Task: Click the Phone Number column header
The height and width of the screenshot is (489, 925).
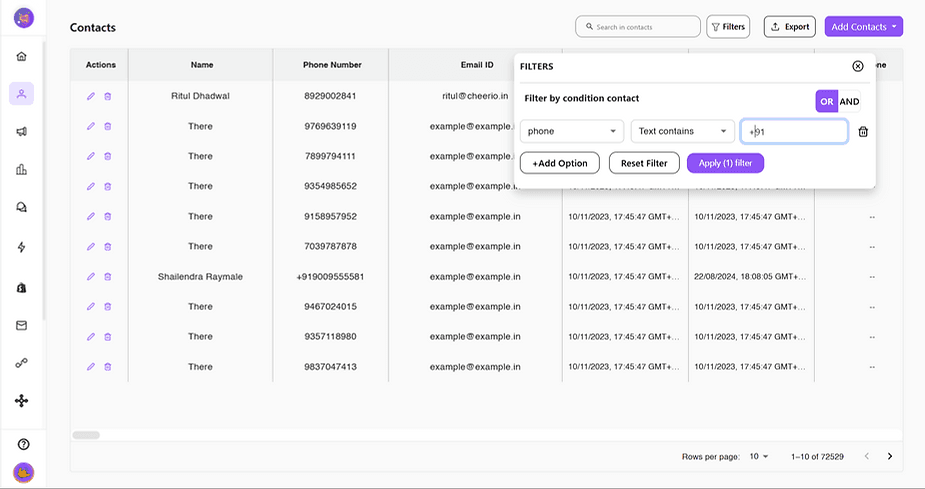Action: [x=332, y=65]
